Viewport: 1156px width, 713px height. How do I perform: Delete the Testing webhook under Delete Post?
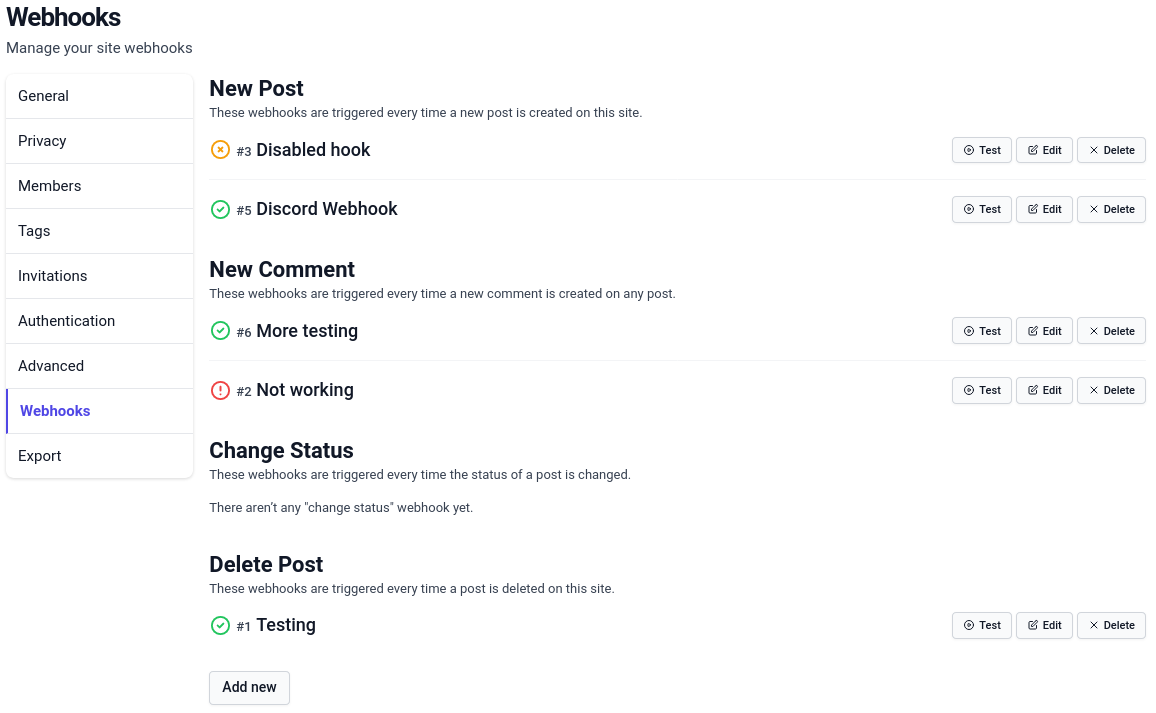point(1111,625)
